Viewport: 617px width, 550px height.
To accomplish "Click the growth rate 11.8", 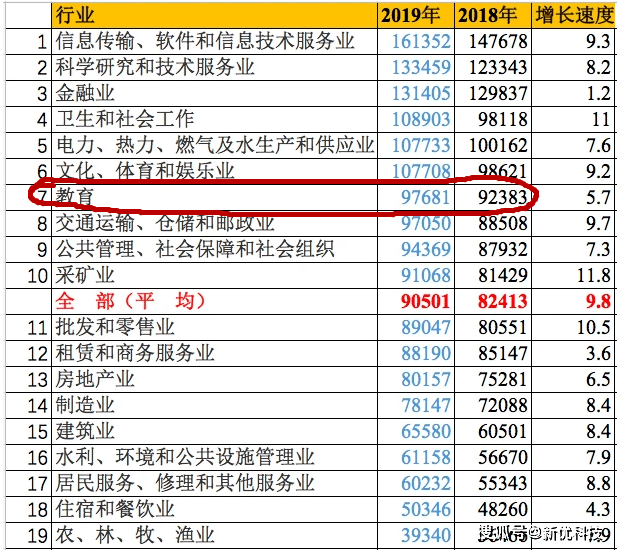I will click(x=593, y=275).
